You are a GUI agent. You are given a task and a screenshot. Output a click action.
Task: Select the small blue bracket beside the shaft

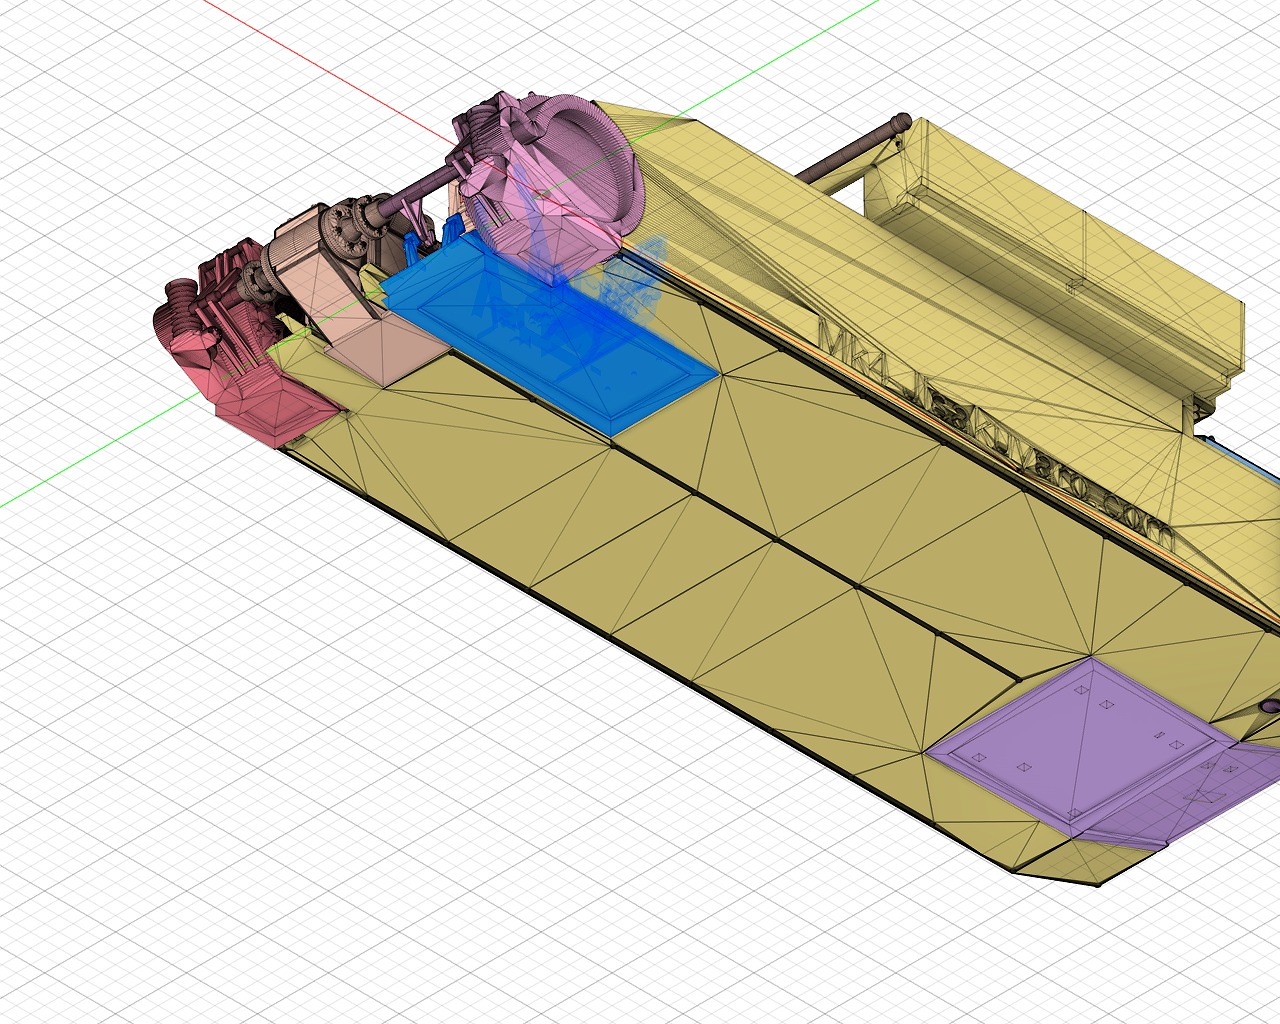tap(410, 248)
